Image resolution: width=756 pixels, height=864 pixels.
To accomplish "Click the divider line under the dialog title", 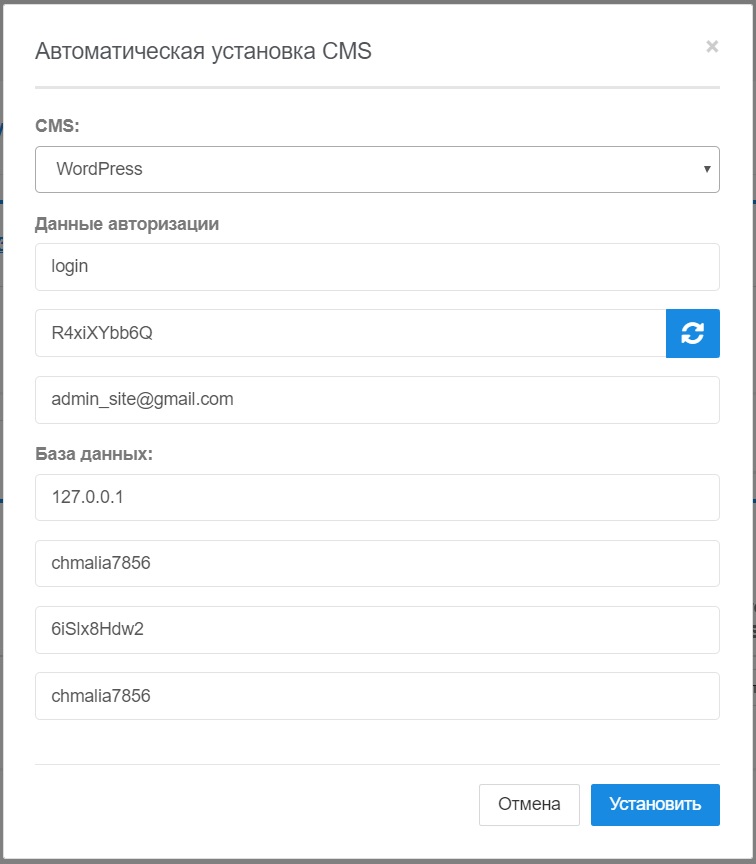I will pos(377,88).
